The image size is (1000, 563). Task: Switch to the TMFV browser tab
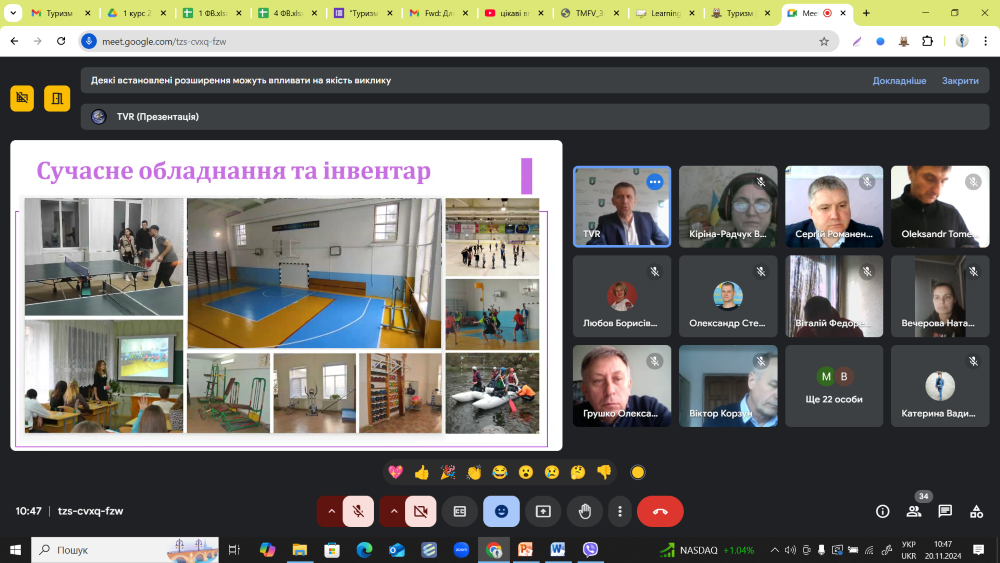click(590, 14)
